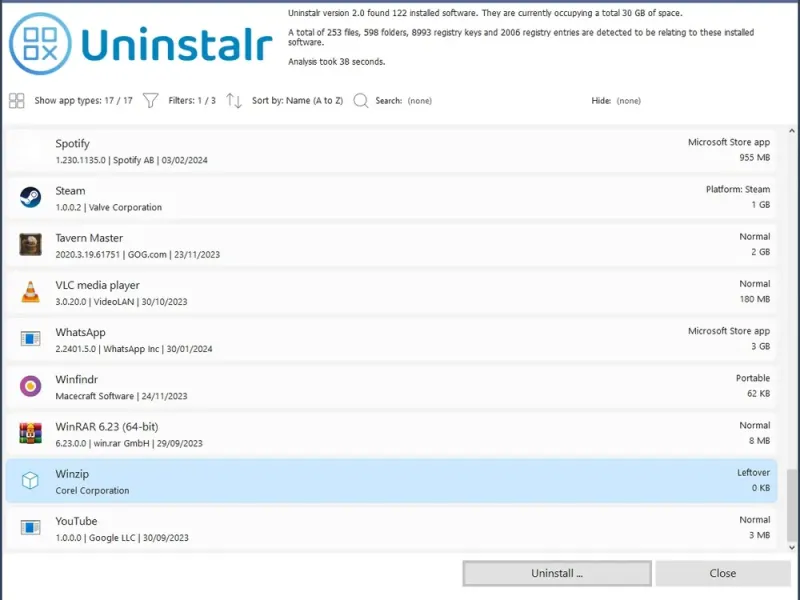800x600 pixels.
Task: Select the Tavern Master entry name
Action: (89, 238)
